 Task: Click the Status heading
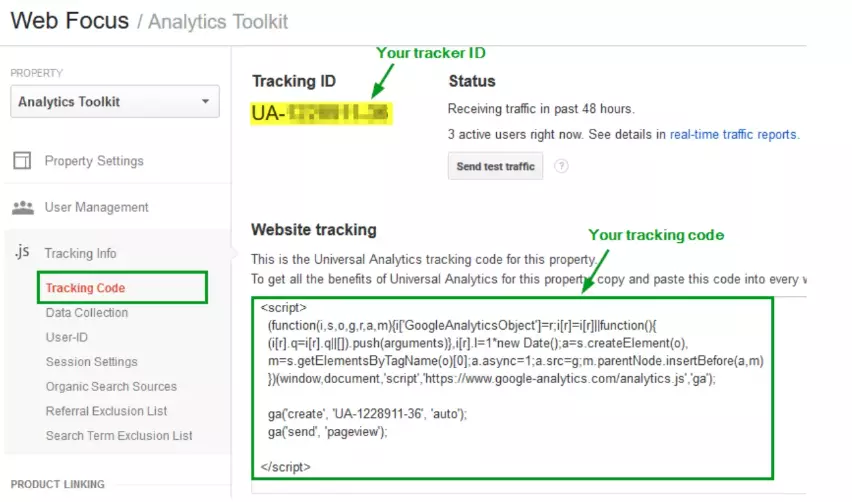472,81
